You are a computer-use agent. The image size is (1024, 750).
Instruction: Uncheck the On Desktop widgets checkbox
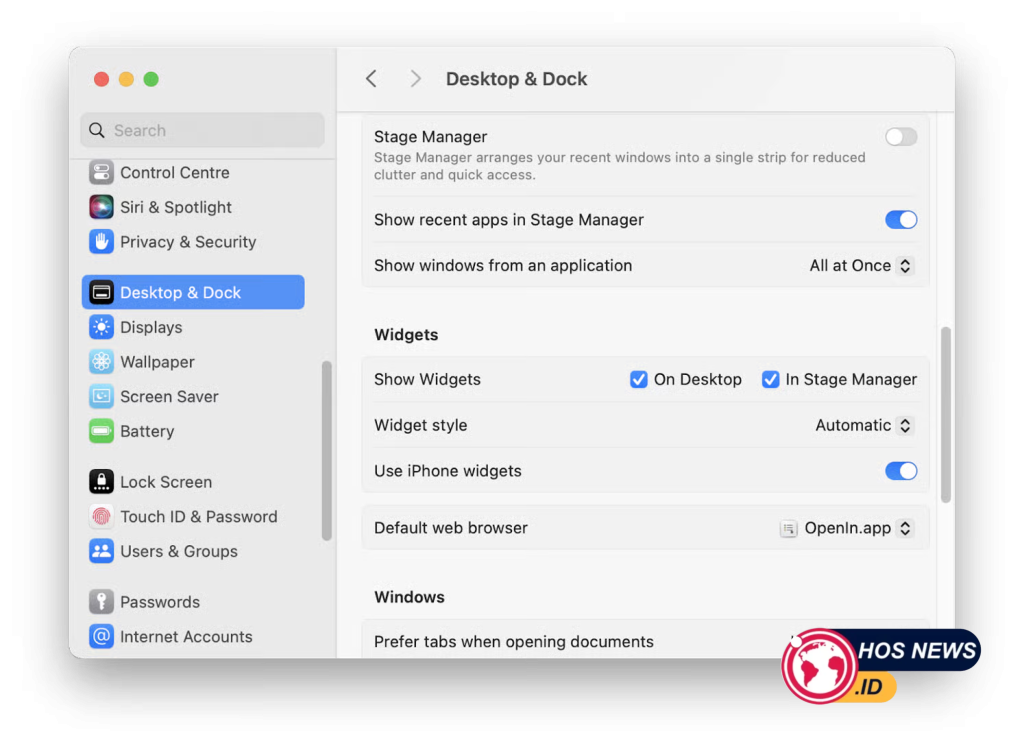639,380
